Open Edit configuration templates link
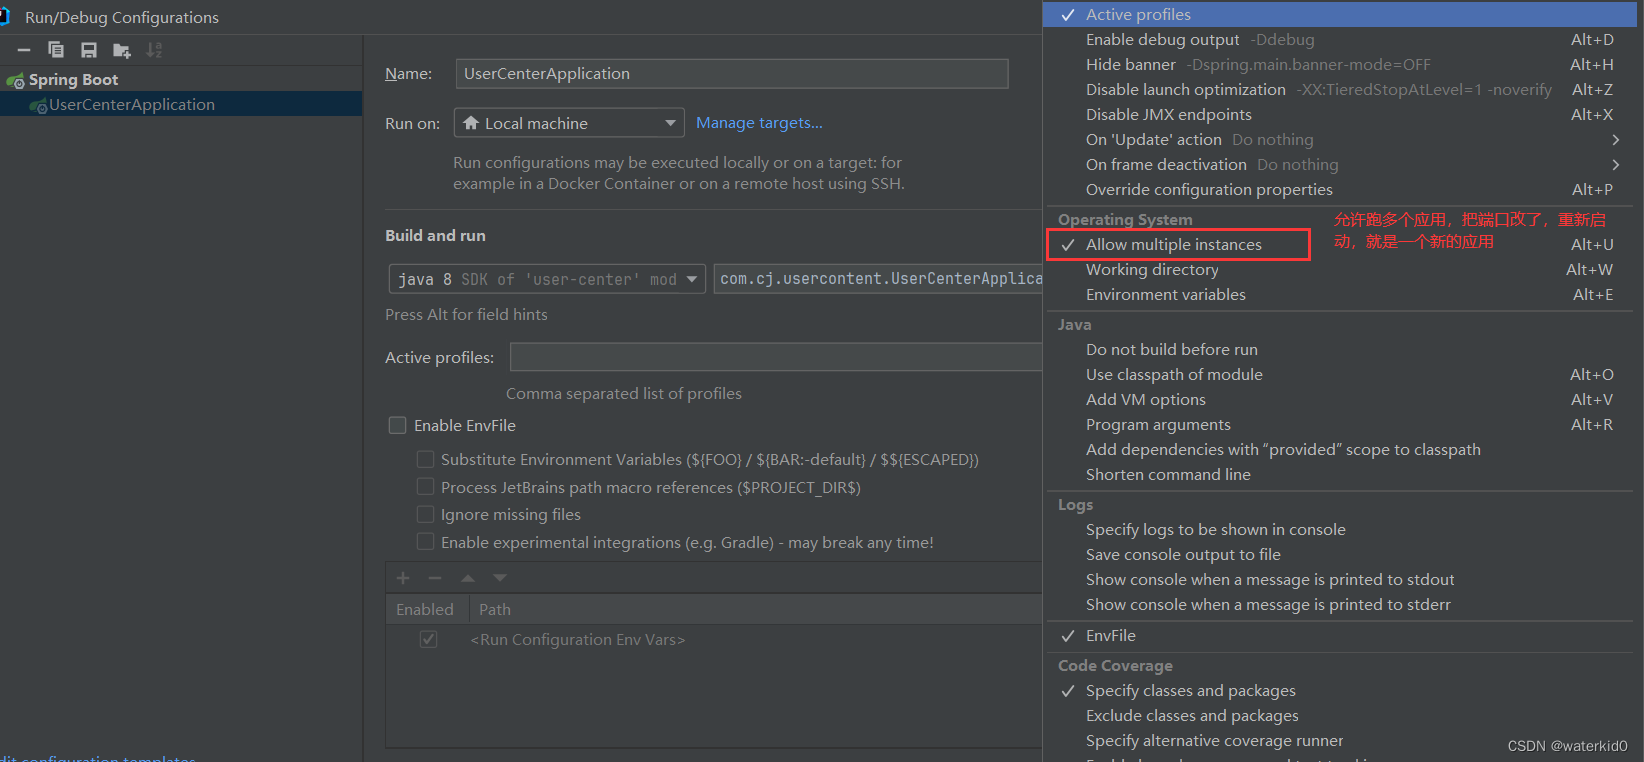The height and width of the screenshot is (762, 1644). (98, 758)
